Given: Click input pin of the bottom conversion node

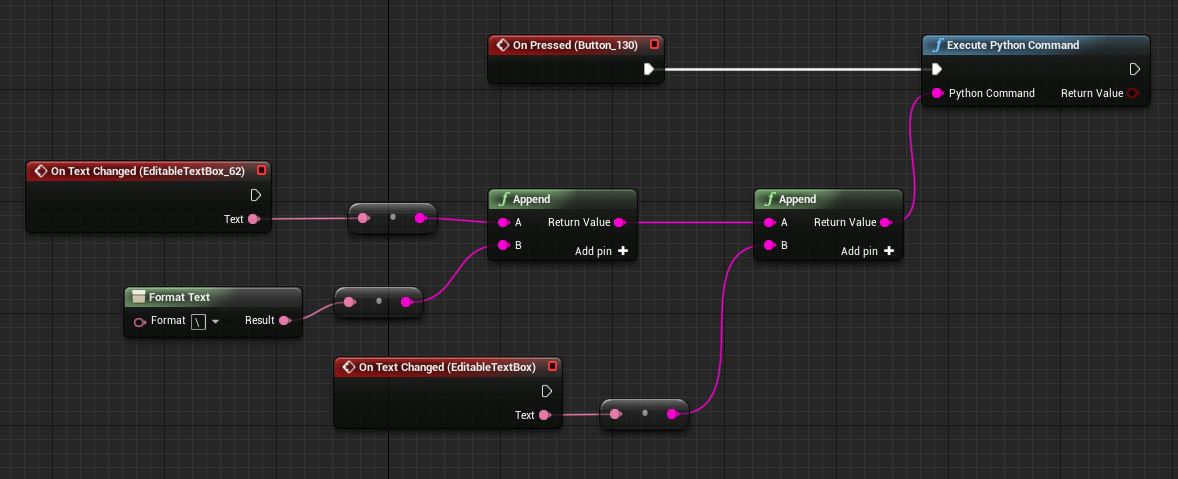Looking at the screenshot, I should (x=616, y=414).
